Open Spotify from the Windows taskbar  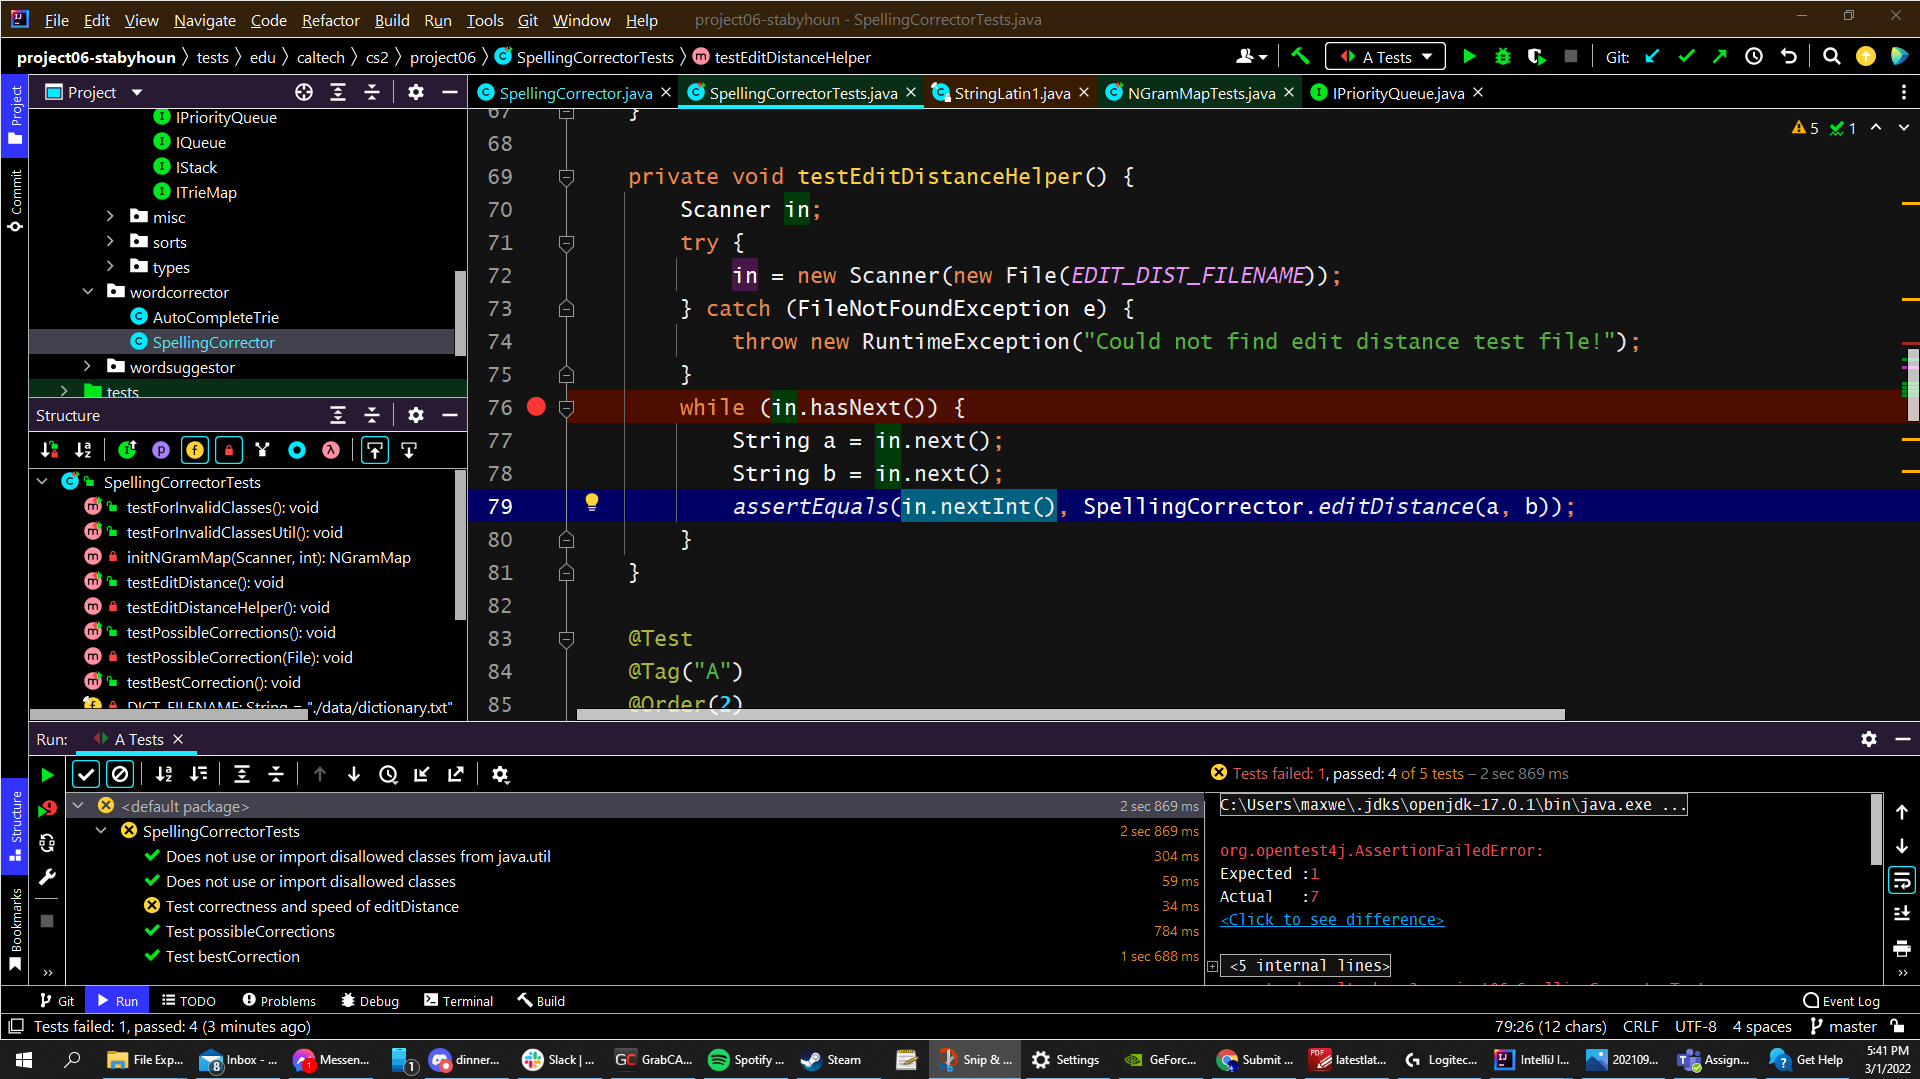tap(745, 1060)
